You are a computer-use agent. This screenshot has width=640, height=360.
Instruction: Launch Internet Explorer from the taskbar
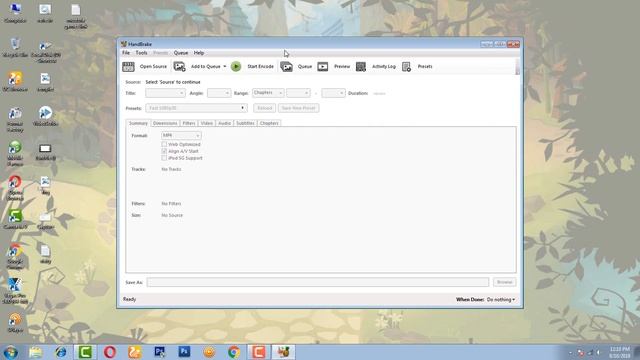(61, 352)
